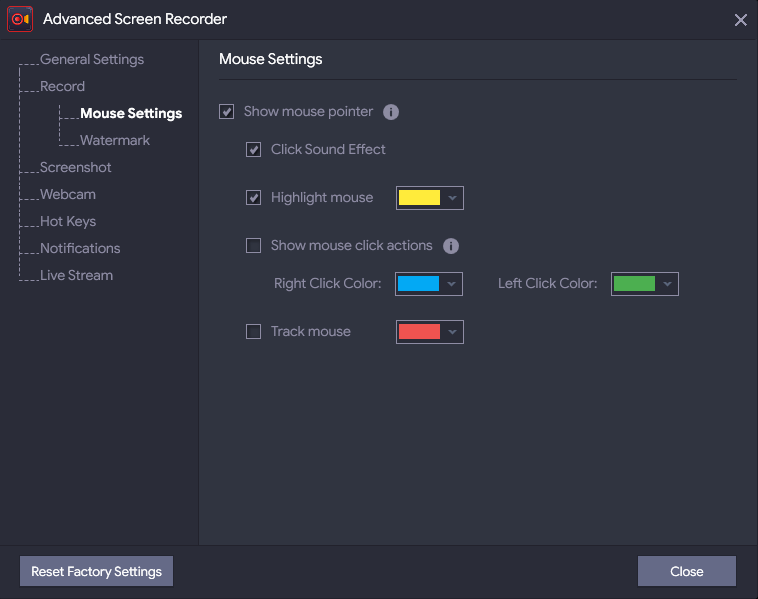758x599 pixels.
Task: Click the Click Sound Effect label
Action: [328, 149]
